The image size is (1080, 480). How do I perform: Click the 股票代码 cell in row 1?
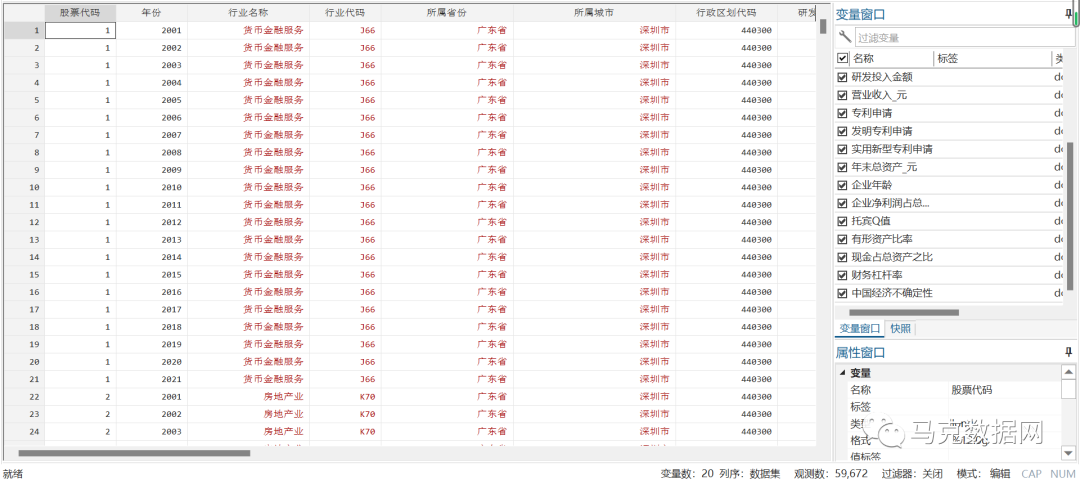(x=81, y=30)
